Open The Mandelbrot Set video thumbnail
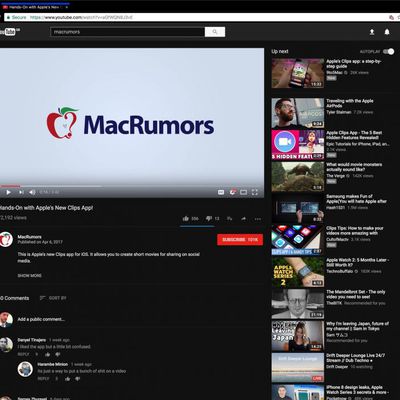 coord(298,304)
